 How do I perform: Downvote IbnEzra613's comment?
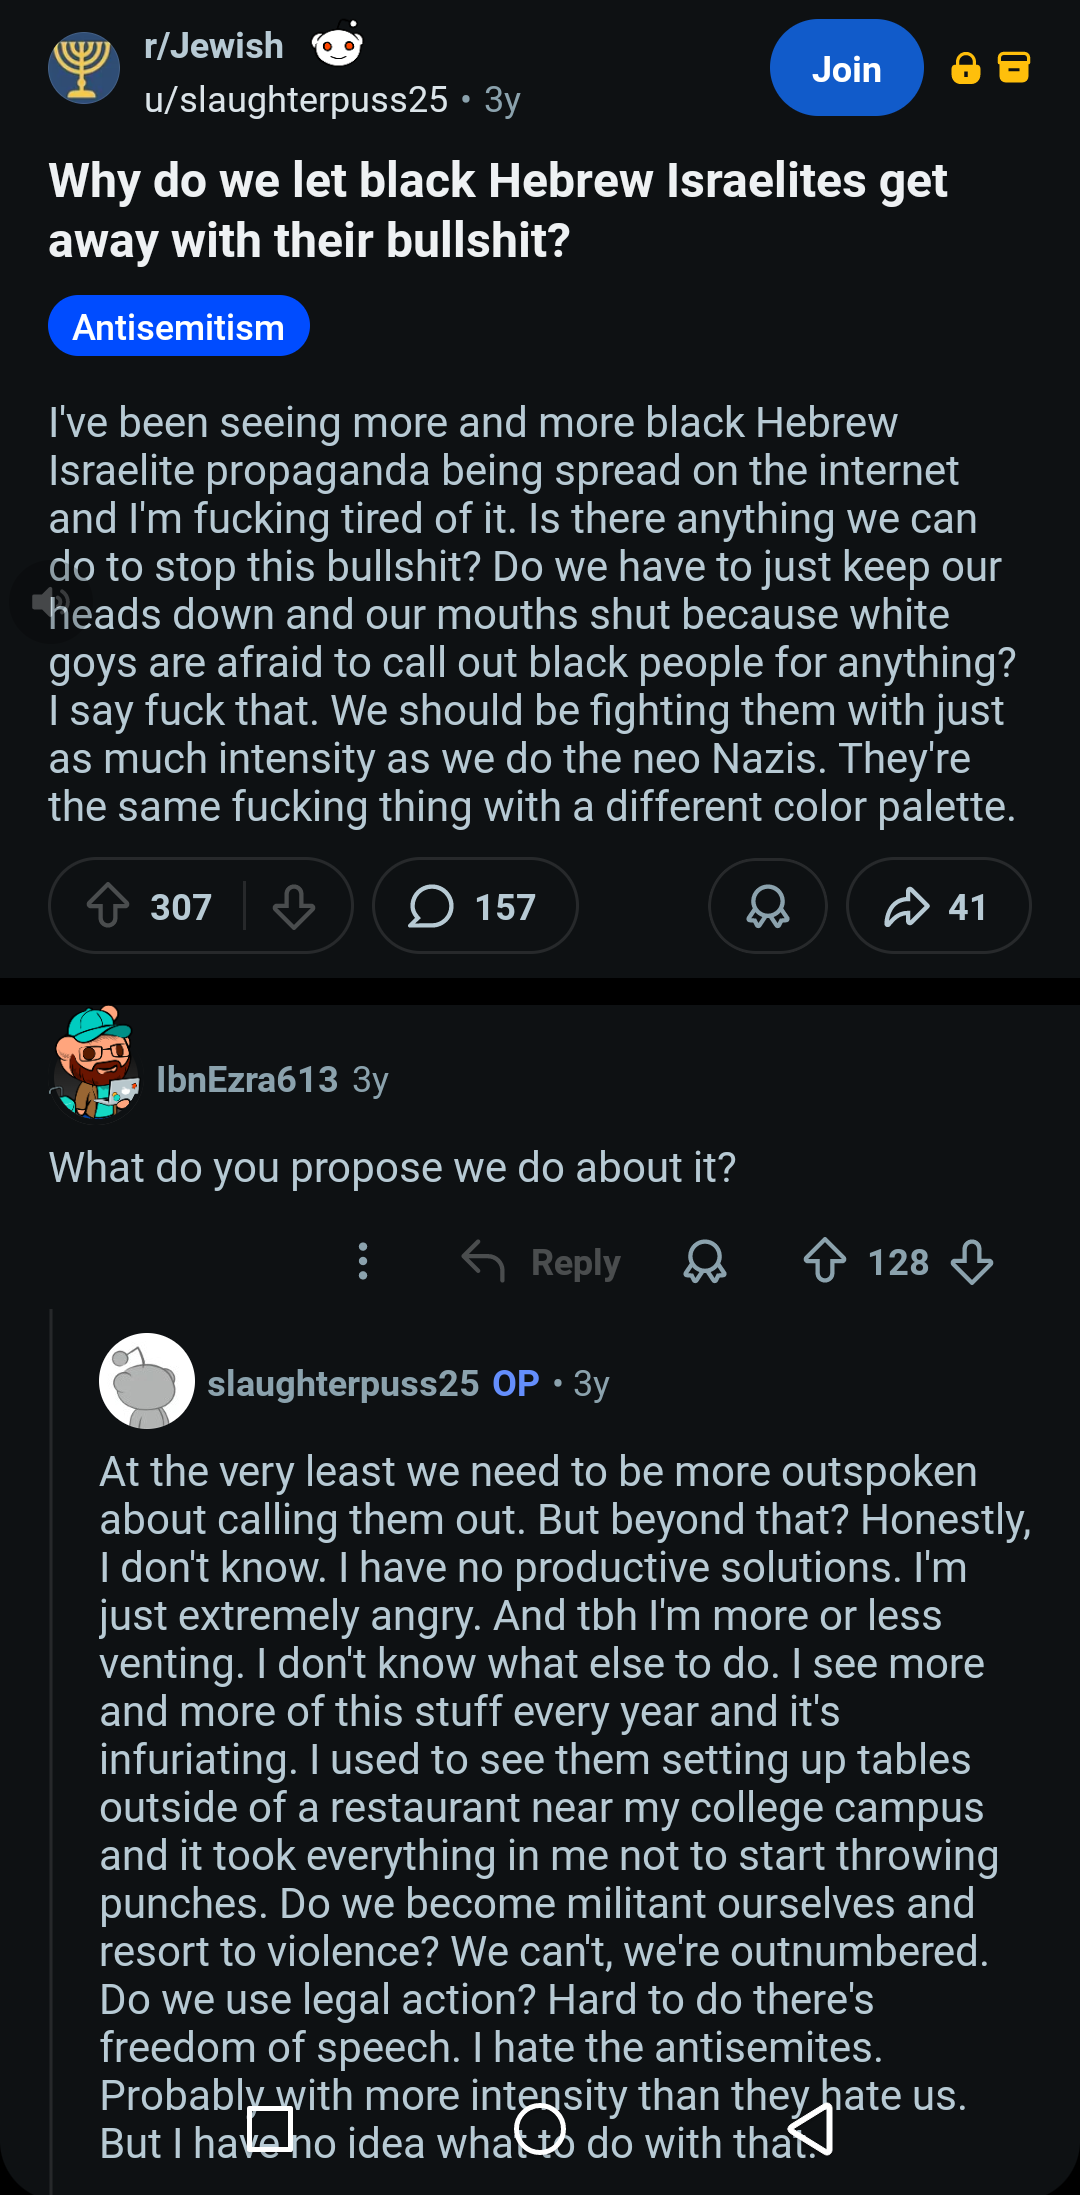pyautogui.click(x=972, y=1261)
